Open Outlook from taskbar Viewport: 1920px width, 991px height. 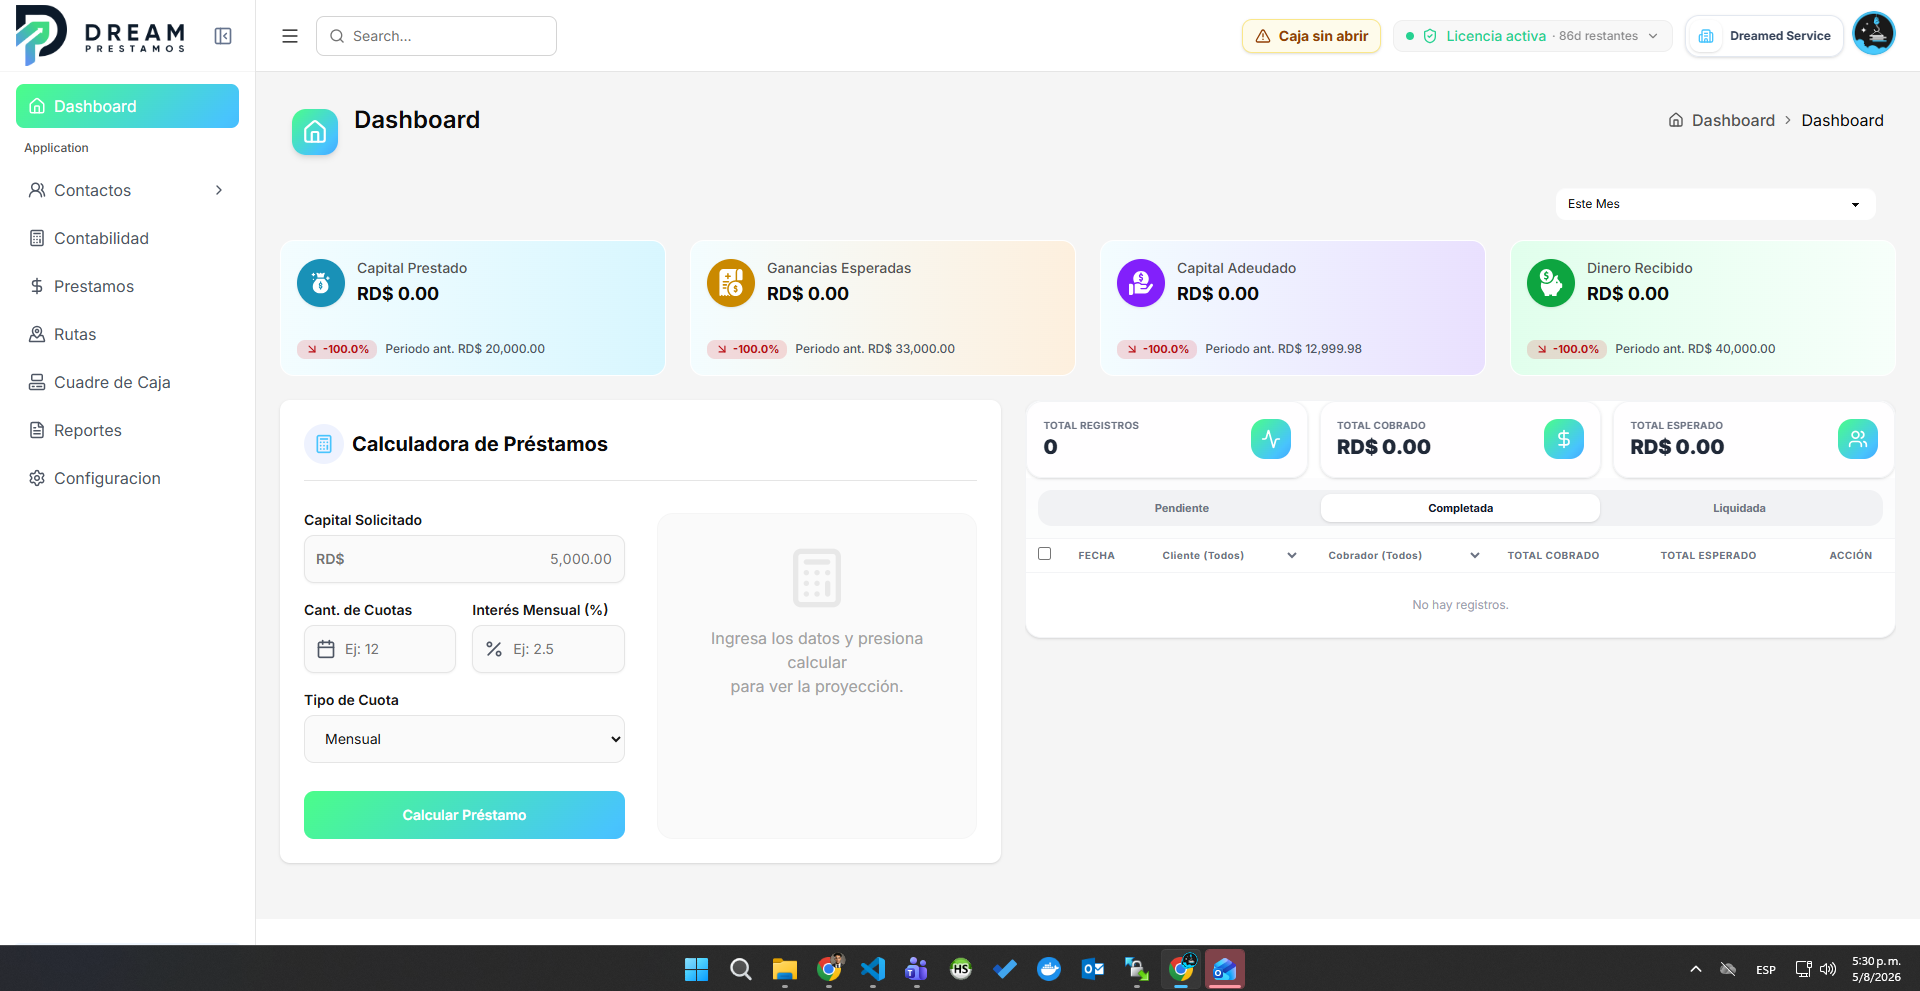pyautogui.click(x=1092, y=969)
